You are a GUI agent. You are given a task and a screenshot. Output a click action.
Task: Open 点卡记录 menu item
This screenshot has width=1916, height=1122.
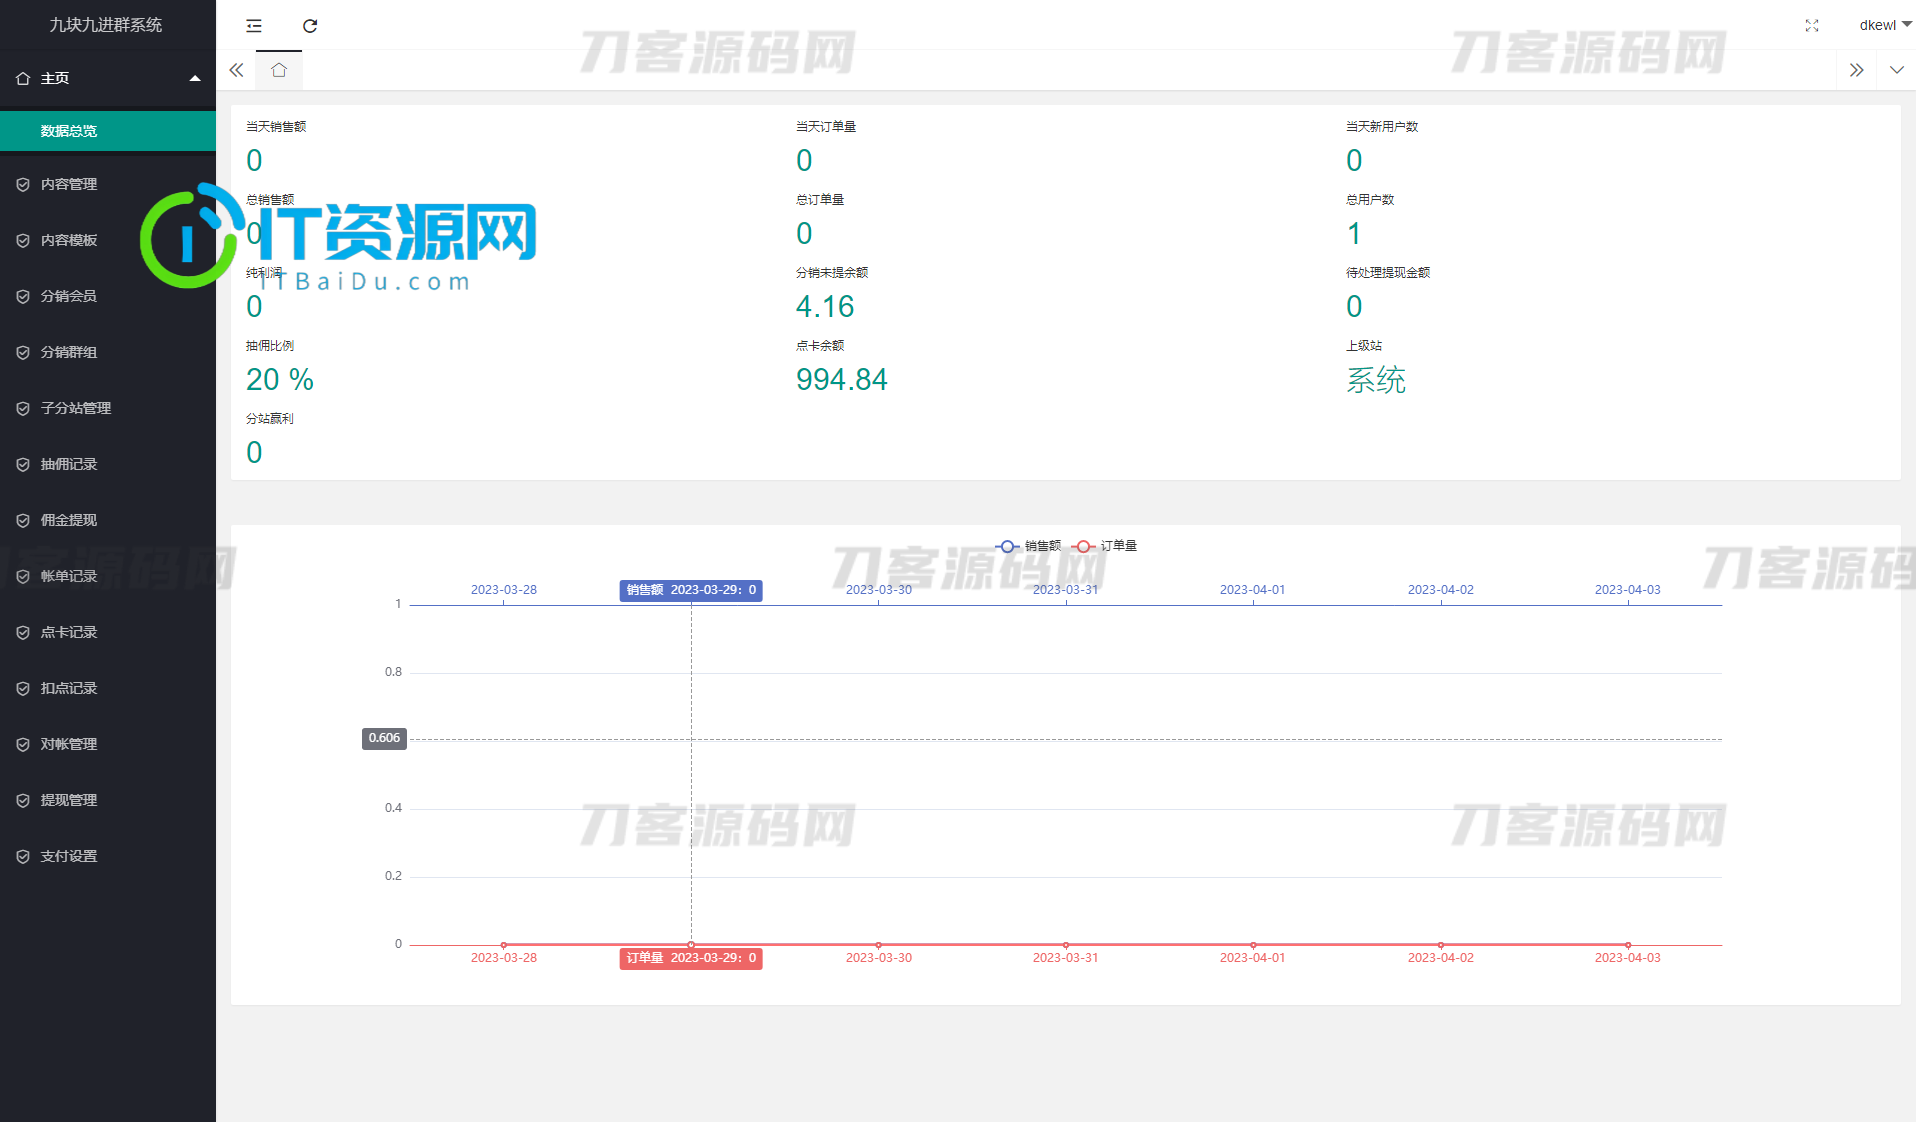click(108, 632)
